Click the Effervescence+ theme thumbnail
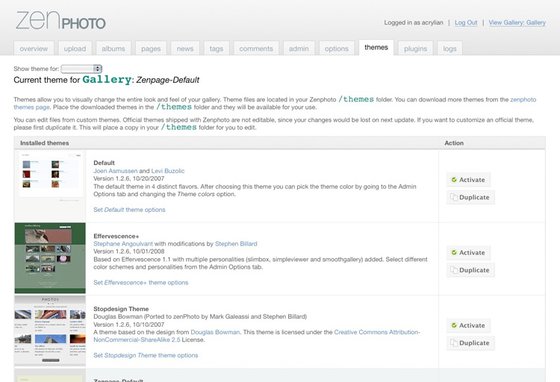This screenshot has width=560, height=382. (x=50, y=258)
